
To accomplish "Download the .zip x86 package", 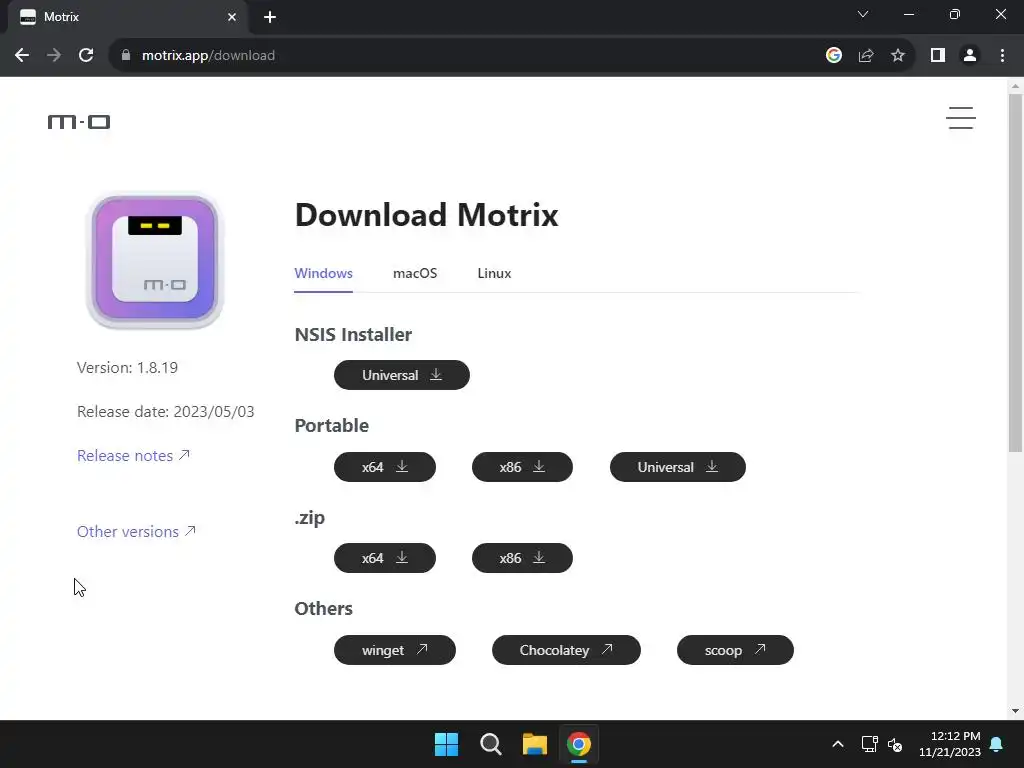I will (x=522, y=558).
